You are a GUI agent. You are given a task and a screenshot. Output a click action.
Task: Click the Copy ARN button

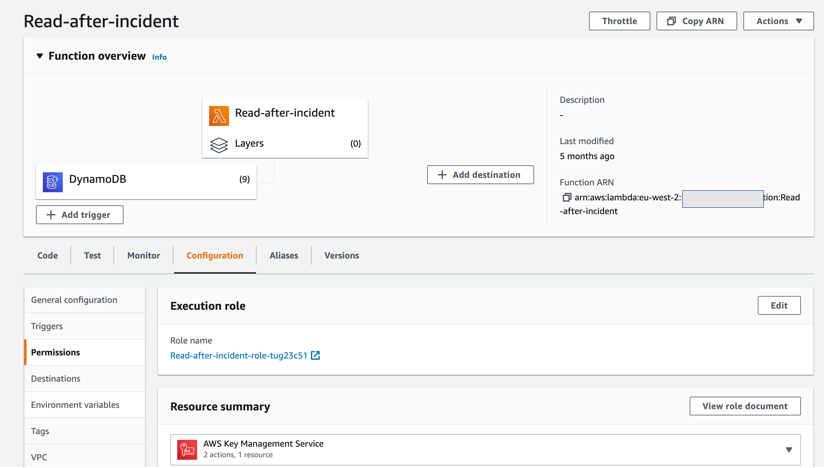(696, 21)
